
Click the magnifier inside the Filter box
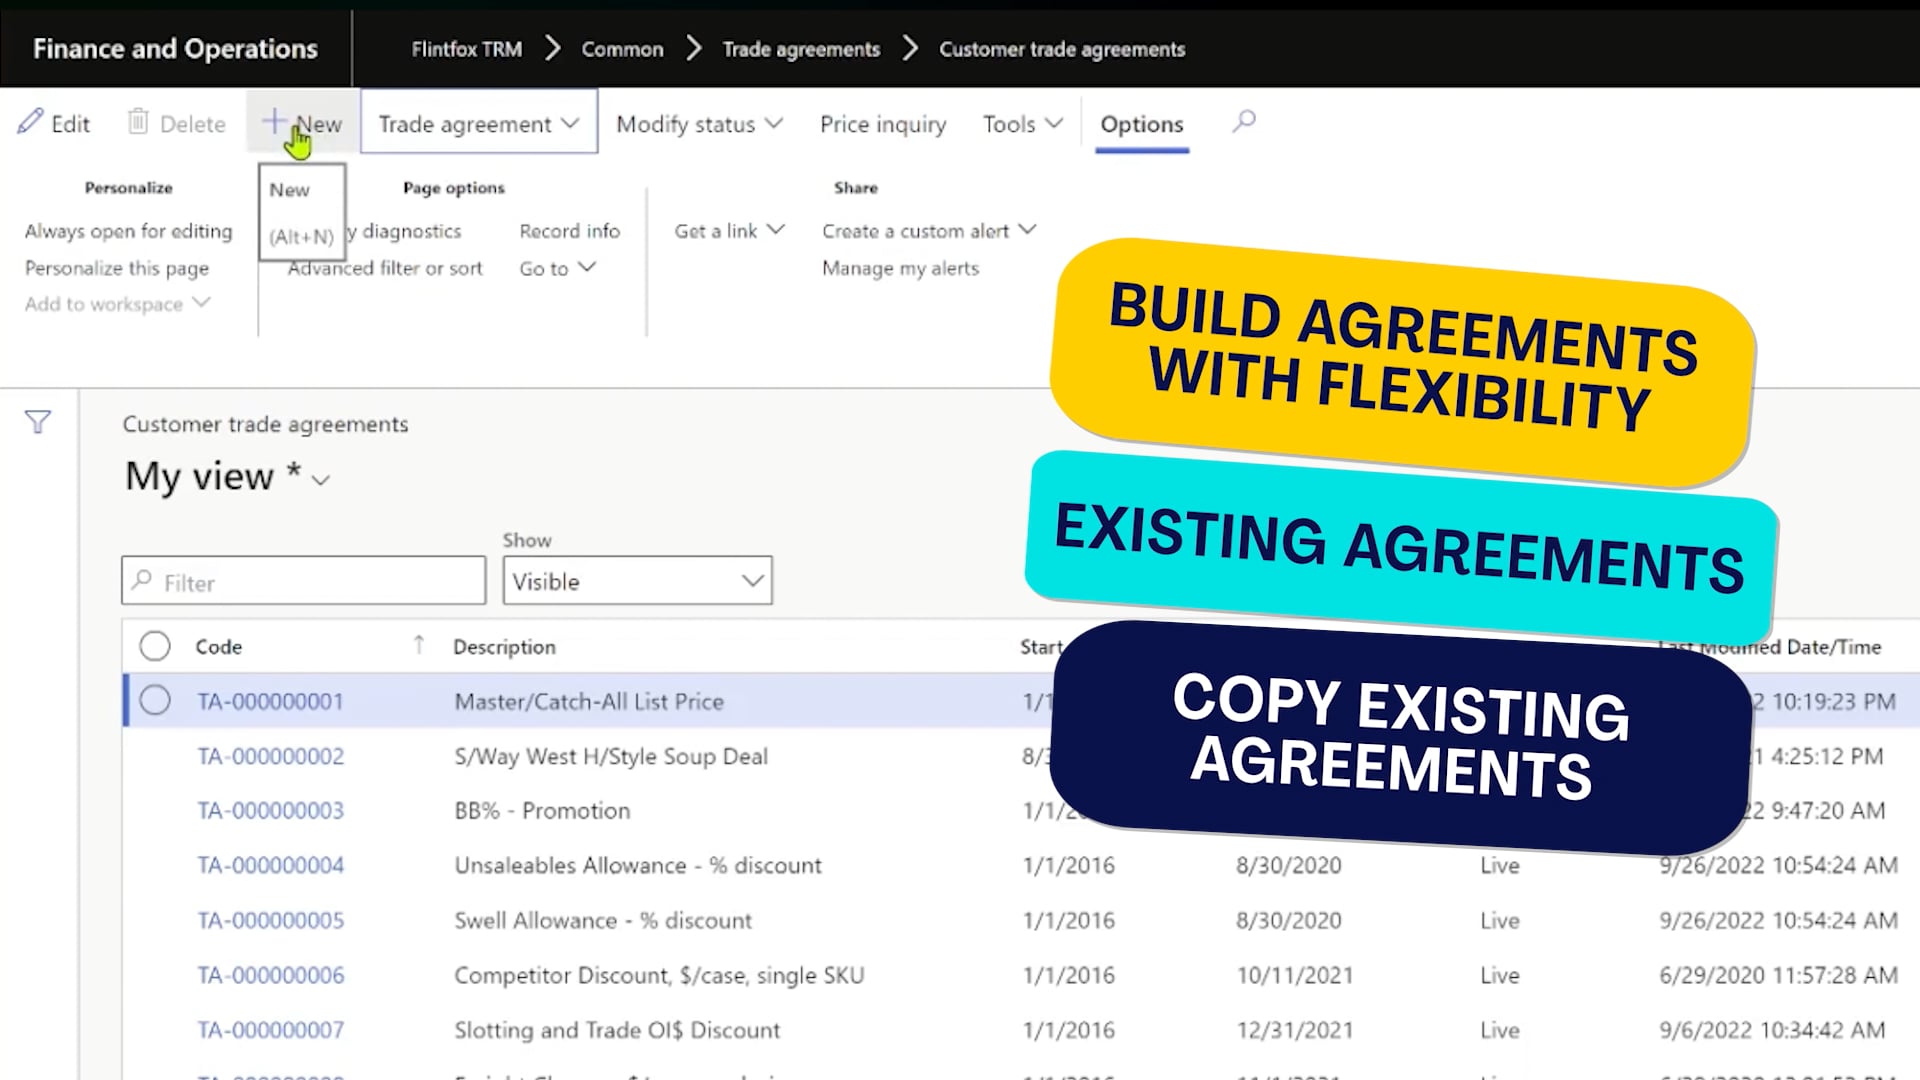144,581
